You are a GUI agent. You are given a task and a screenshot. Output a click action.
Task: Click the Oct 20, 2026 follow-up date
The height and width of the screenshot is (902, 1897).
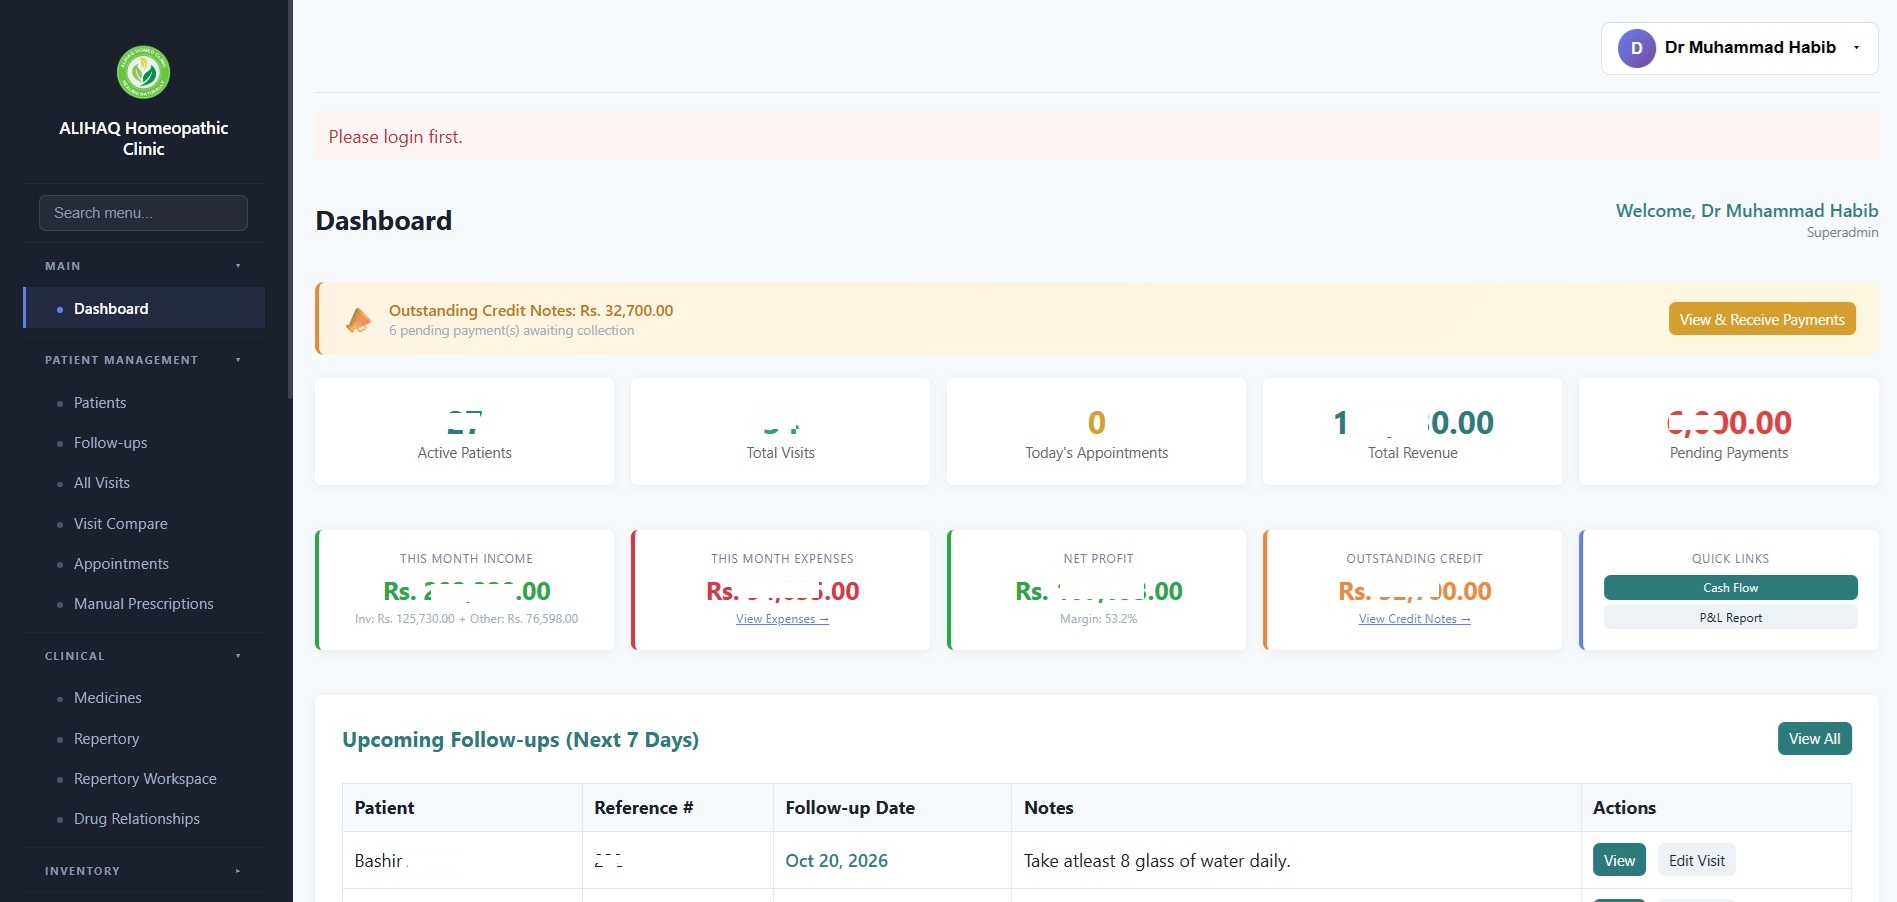[836, 861]
